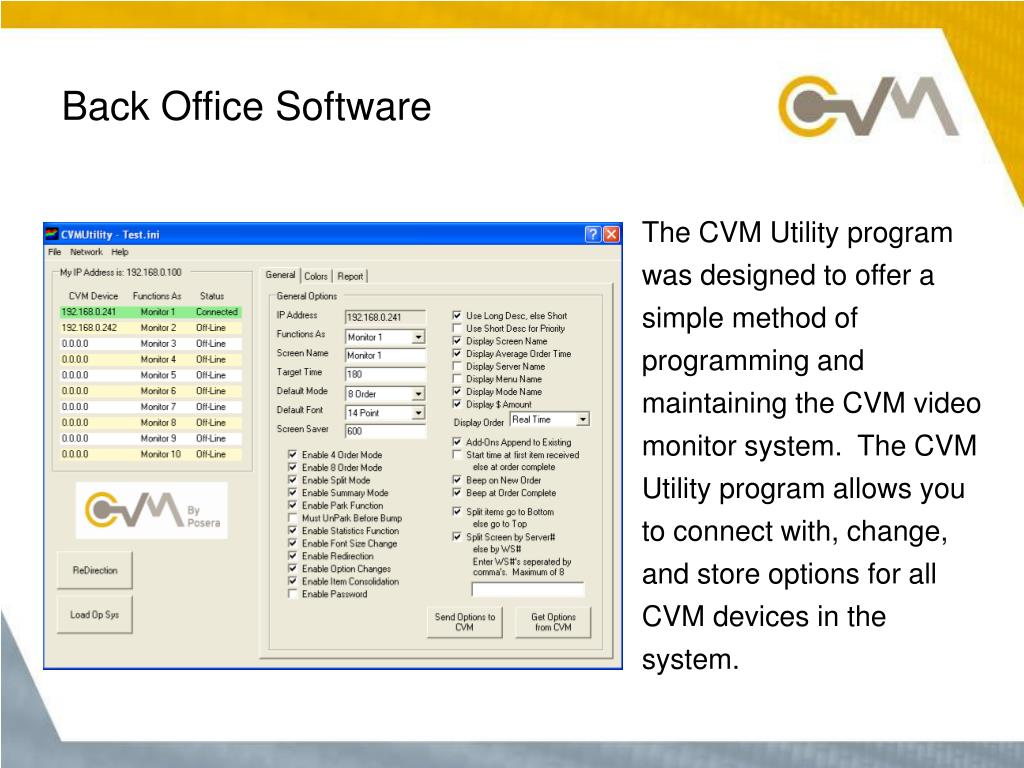Toggle Enable Redirection checkbox

click(293, 556)
